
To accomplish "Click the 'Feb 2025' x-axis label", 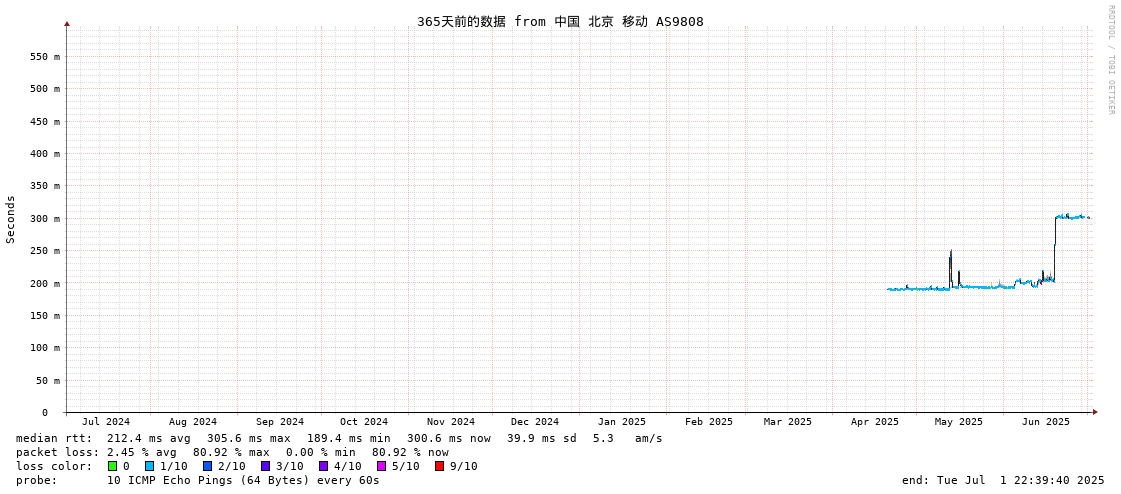I will tap(709, 422).
